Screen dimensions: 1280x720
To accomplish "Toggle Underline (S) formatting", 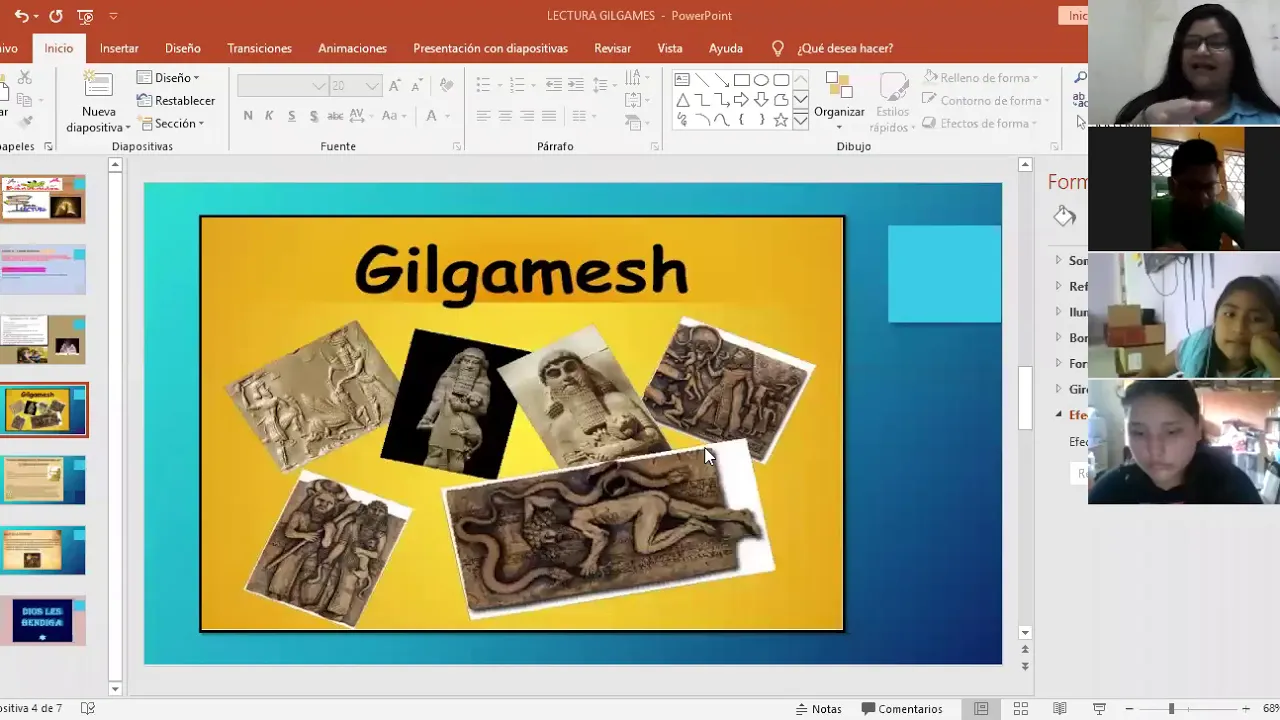I will 291,116.
